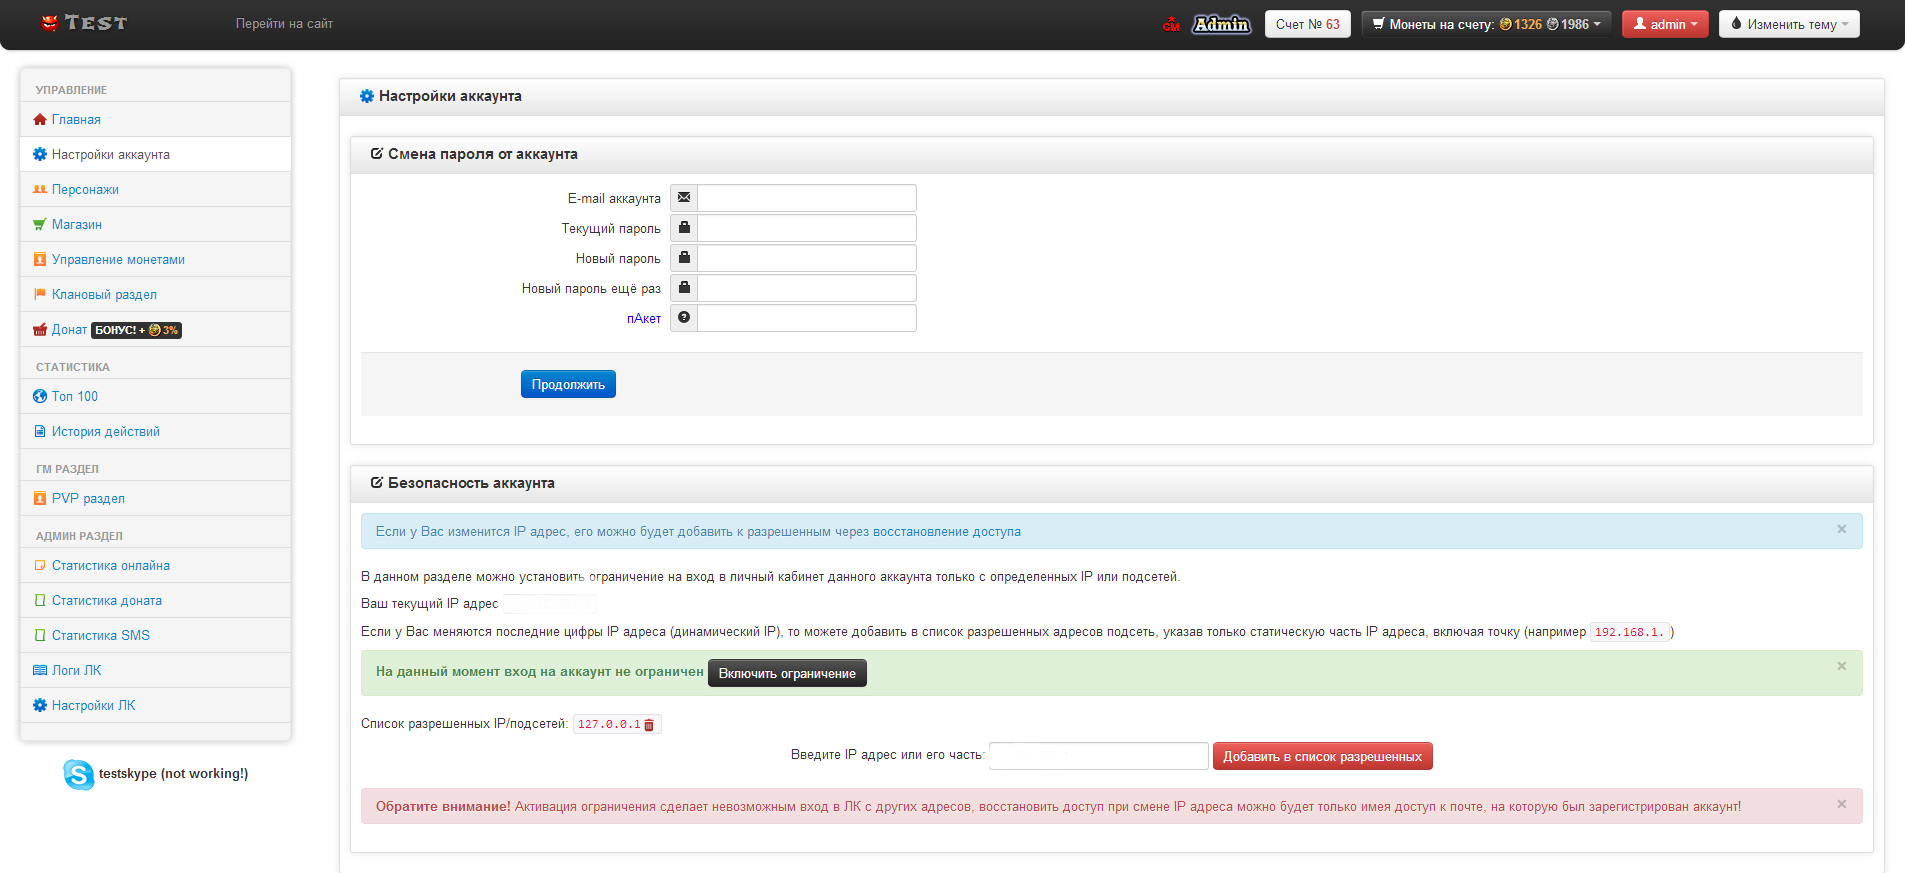Open Донат in the sidebar
Screen dimensions: 1905x873
[x=156, y=329]
